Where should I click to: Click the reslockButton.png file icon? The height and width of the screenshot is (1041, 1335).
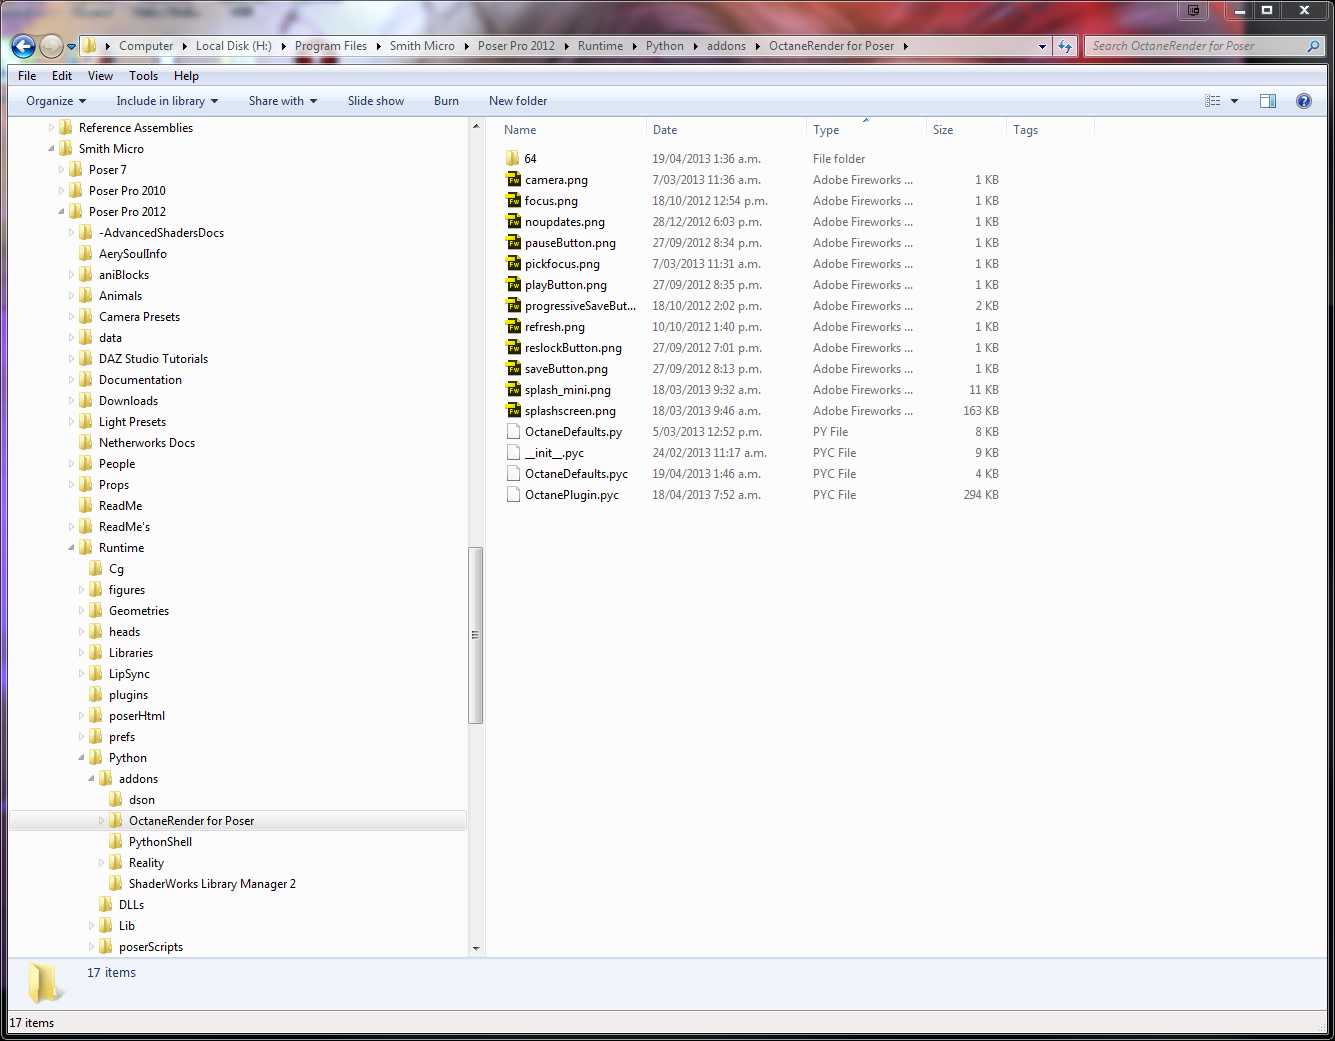514,348
